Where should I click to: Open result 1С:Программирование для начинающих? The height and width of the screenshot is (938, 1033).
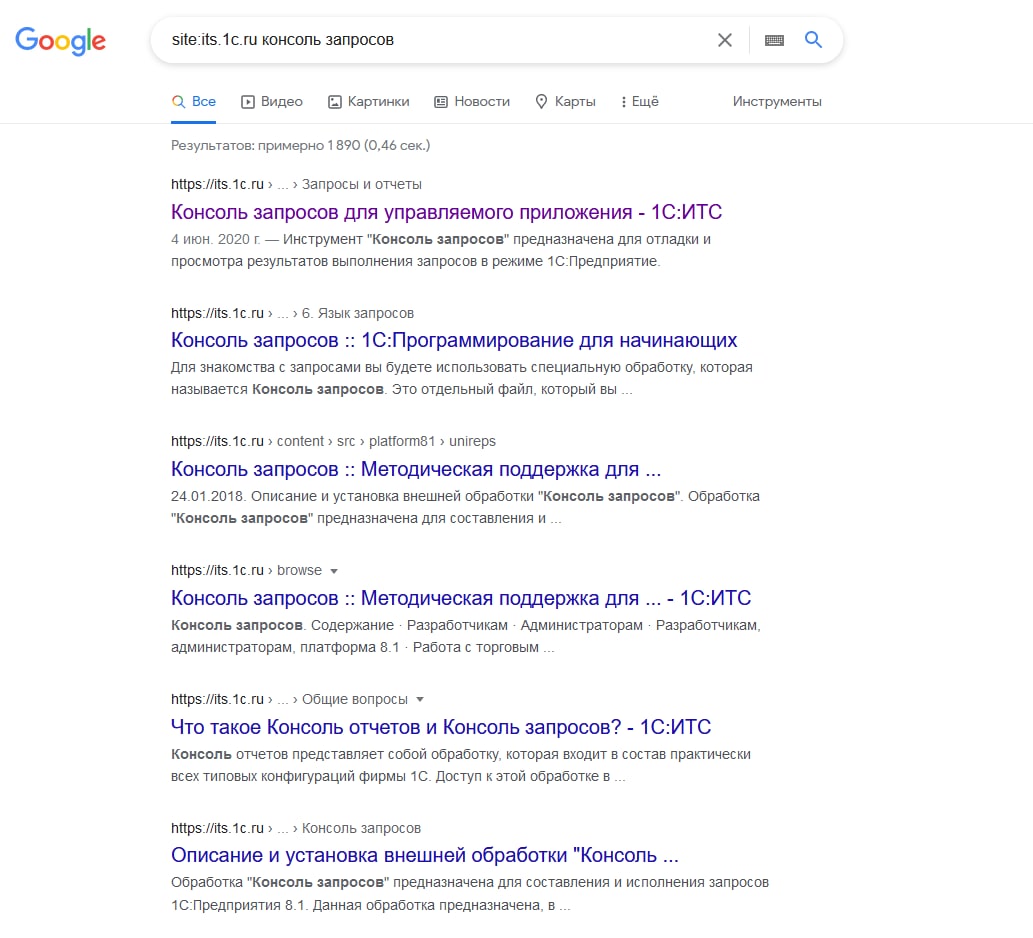click(x=454, y=340)
